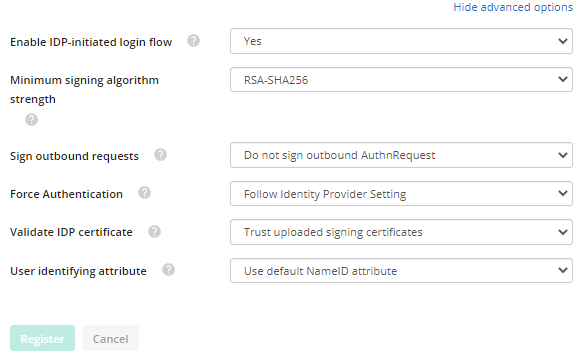The width and height of the screenshot is (585, 364).
Task: Click the Force Authentication label text
Action: pyautogui.click(x=66, y=194)
